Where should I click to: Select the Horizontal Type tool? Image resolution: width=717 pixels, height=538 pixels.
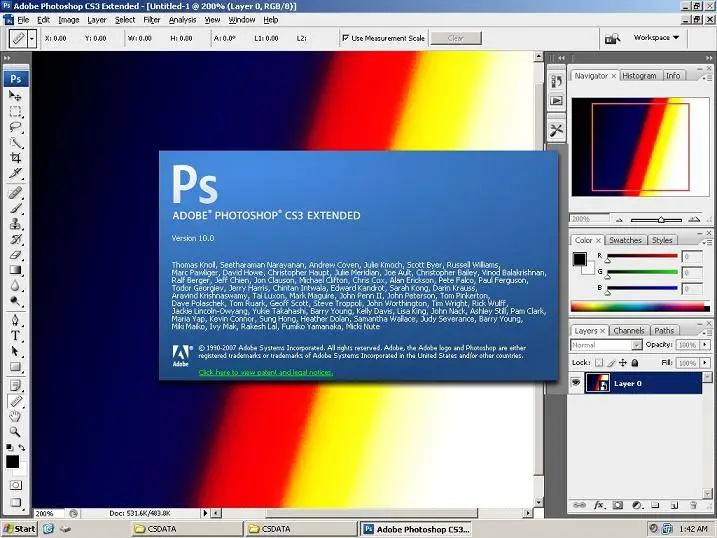[15, 336]
